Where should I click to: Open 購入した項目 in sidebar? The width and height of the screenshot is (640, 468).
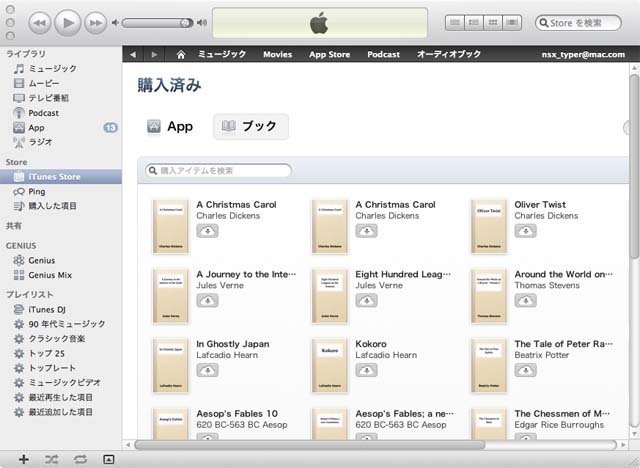point(61,206)
